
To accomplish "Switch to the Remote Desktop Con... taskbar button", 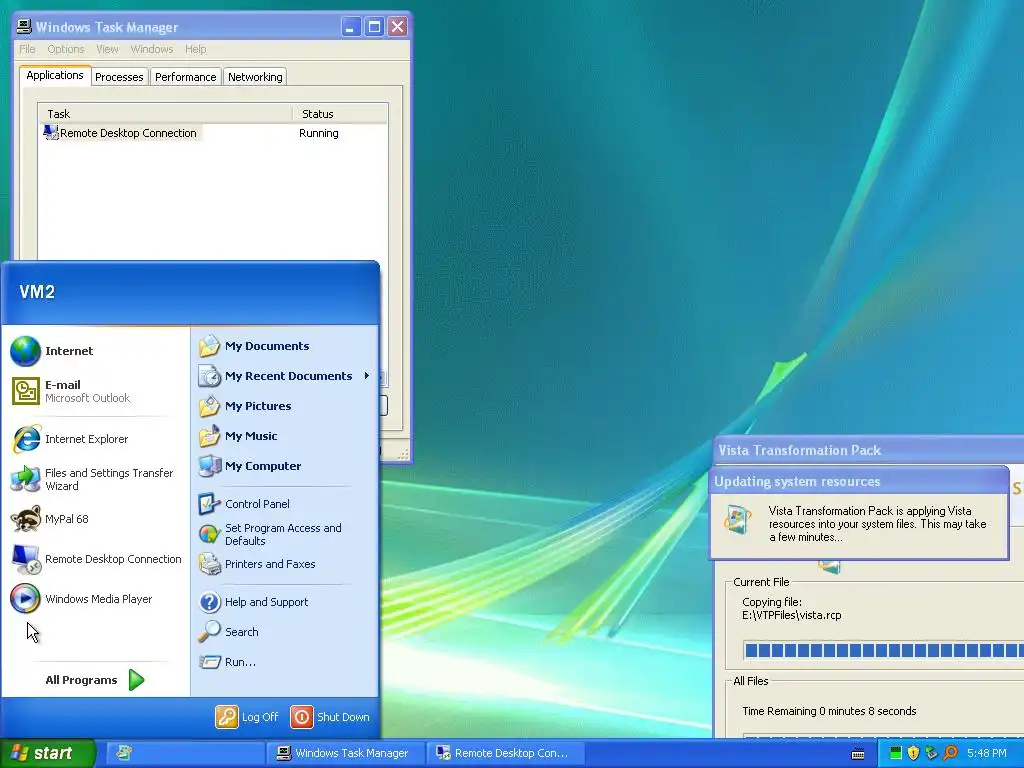I will click(x=504, y=753).
